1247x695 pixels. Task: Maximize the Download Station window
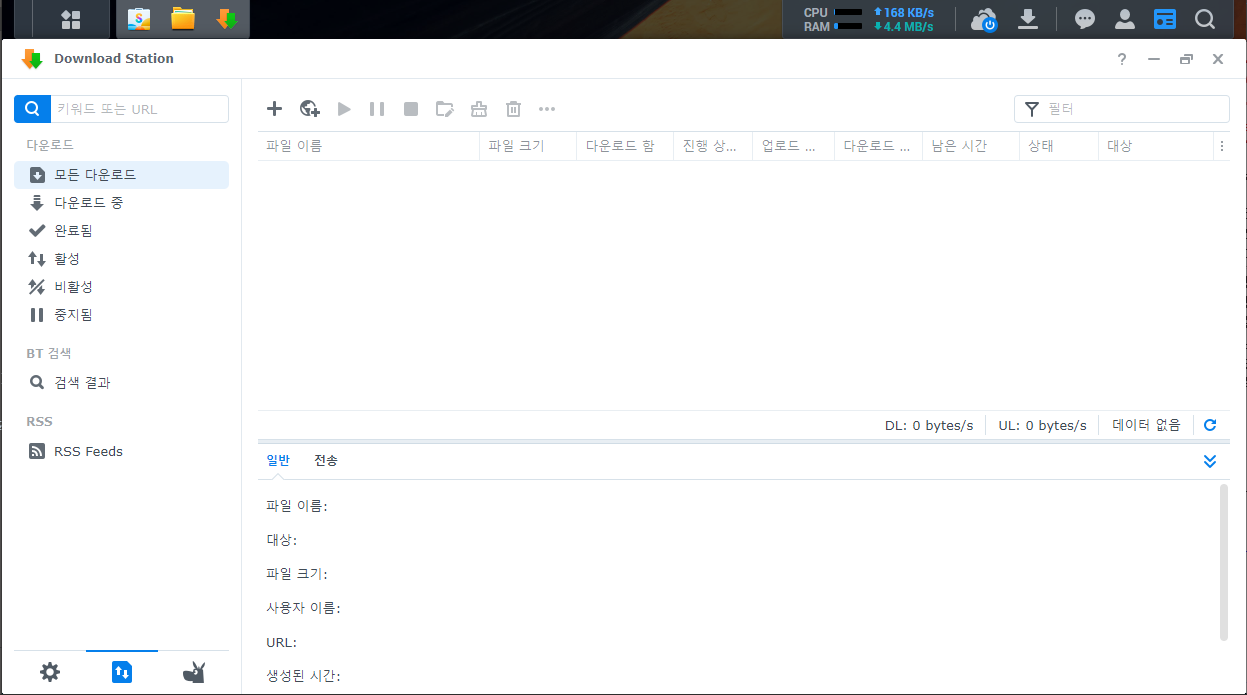tap(1186, 59)
